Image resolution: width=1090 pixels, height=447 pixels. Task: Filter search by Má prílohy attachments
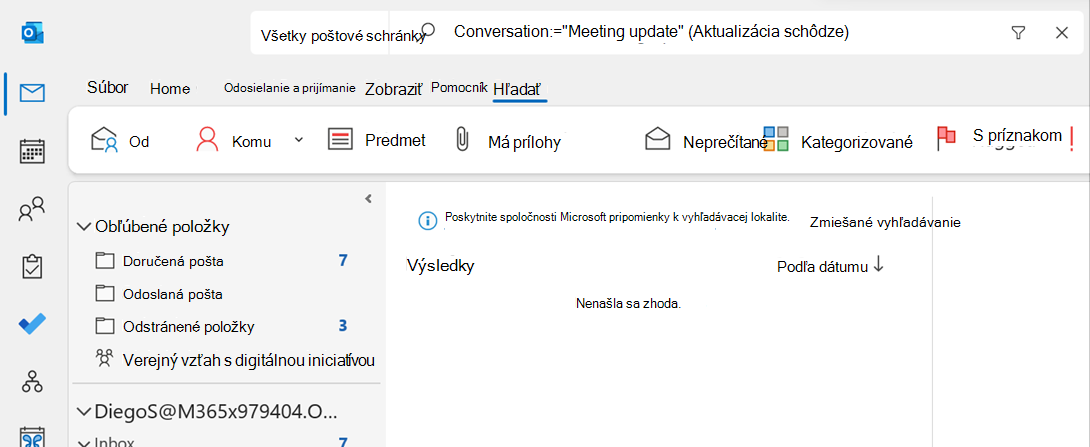(507, 141)
